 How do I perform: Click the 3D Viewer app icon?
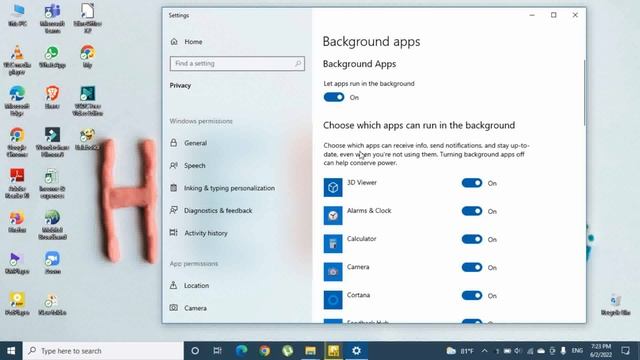pyautogui.click(x=333, y=187)
